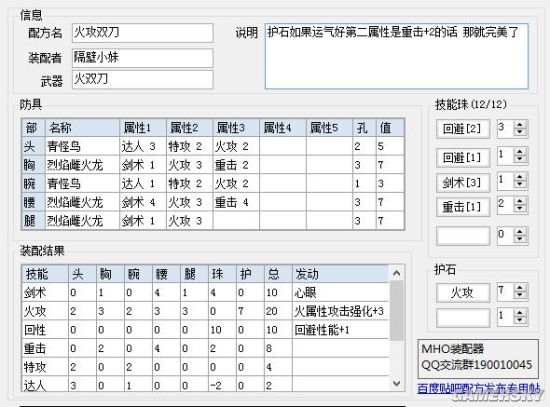
Task: Click the MHO装配器 QQ交流群 info box
Action: tap(478, 358)
